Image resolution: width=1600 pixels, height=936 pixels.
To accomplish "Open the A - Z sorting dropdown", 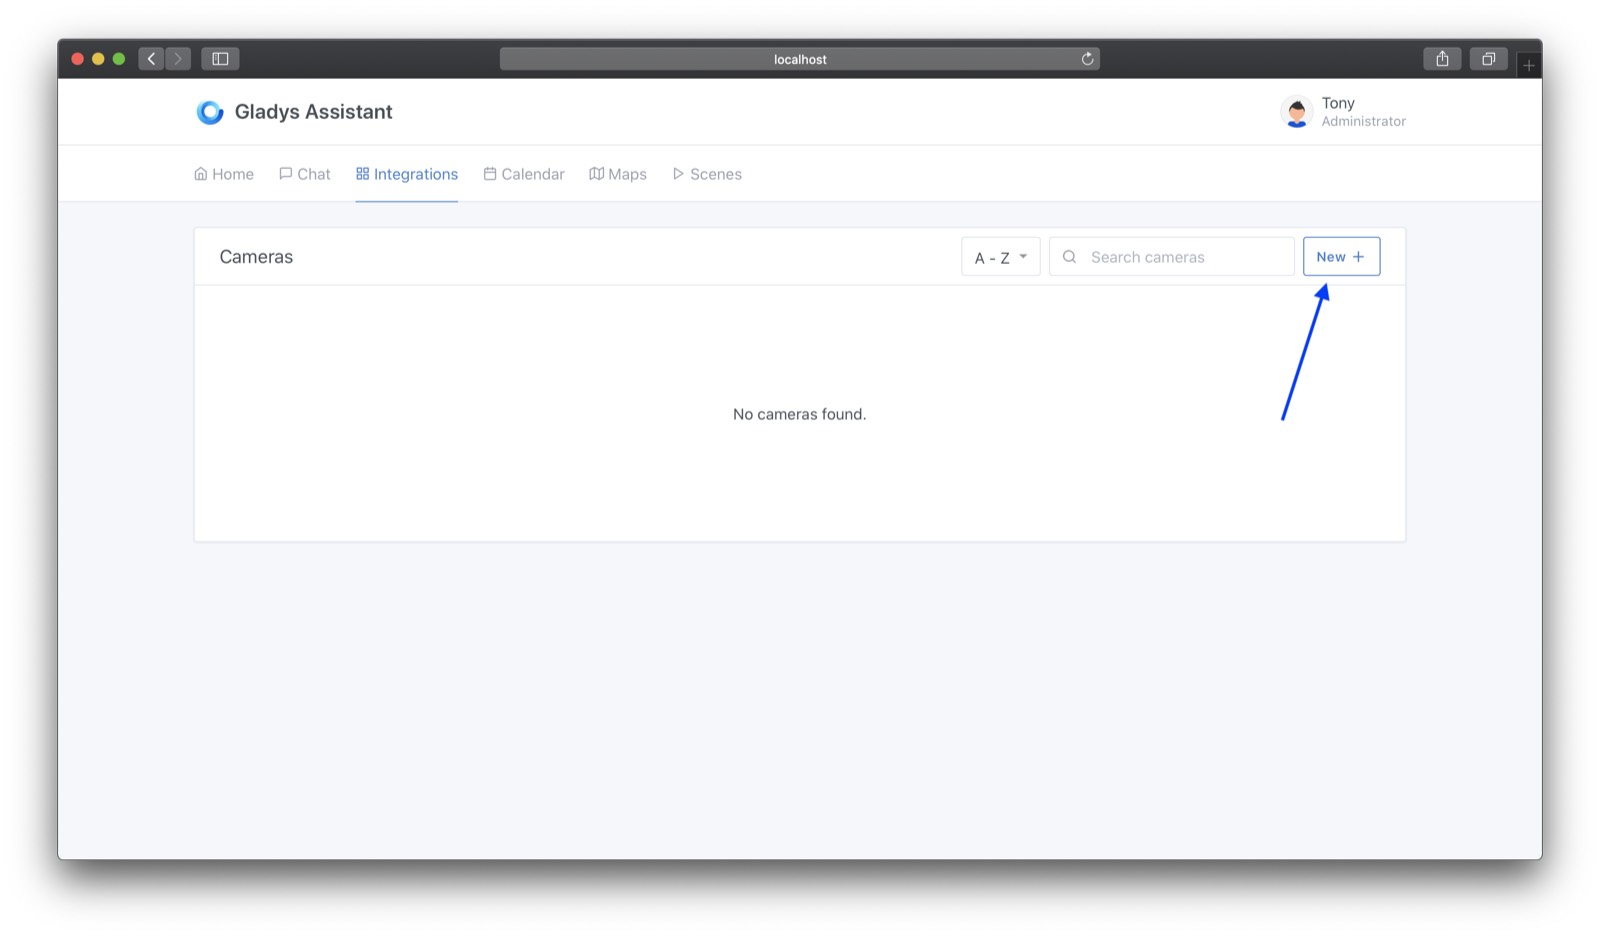I will coord(999,256).
